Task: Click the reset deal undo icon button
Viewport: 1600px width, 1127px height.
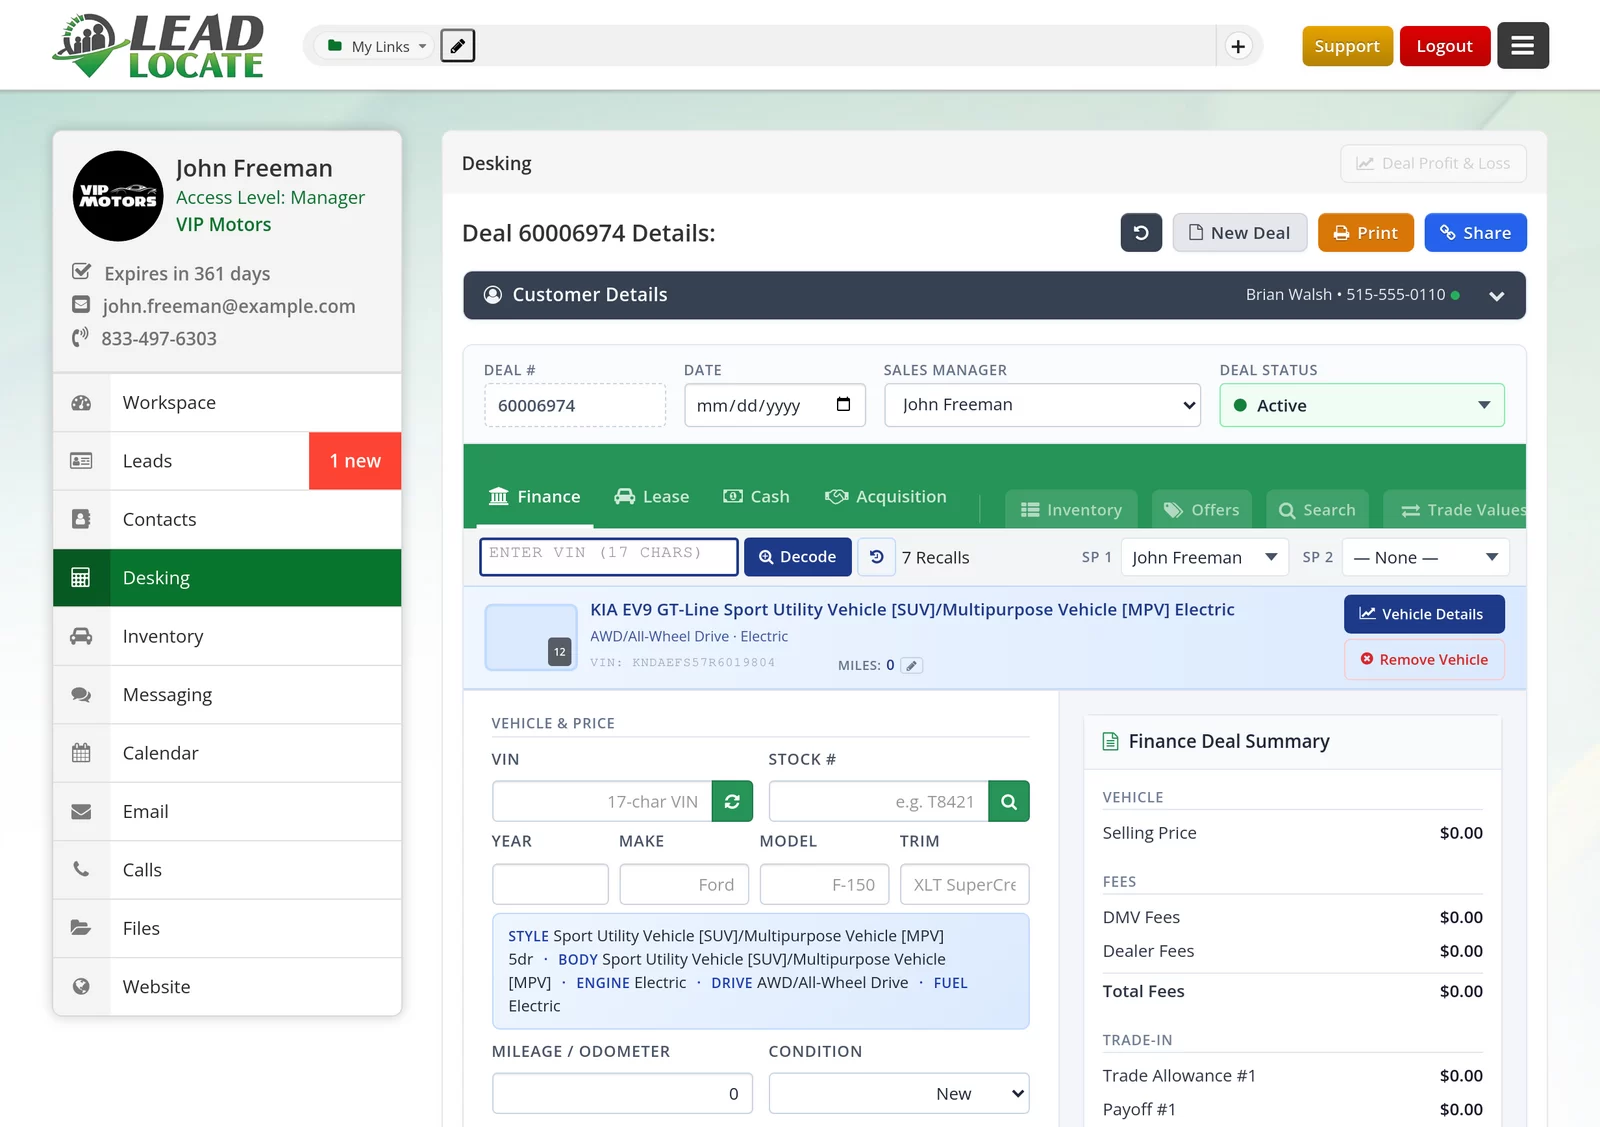Action: tap(1141, 233)
